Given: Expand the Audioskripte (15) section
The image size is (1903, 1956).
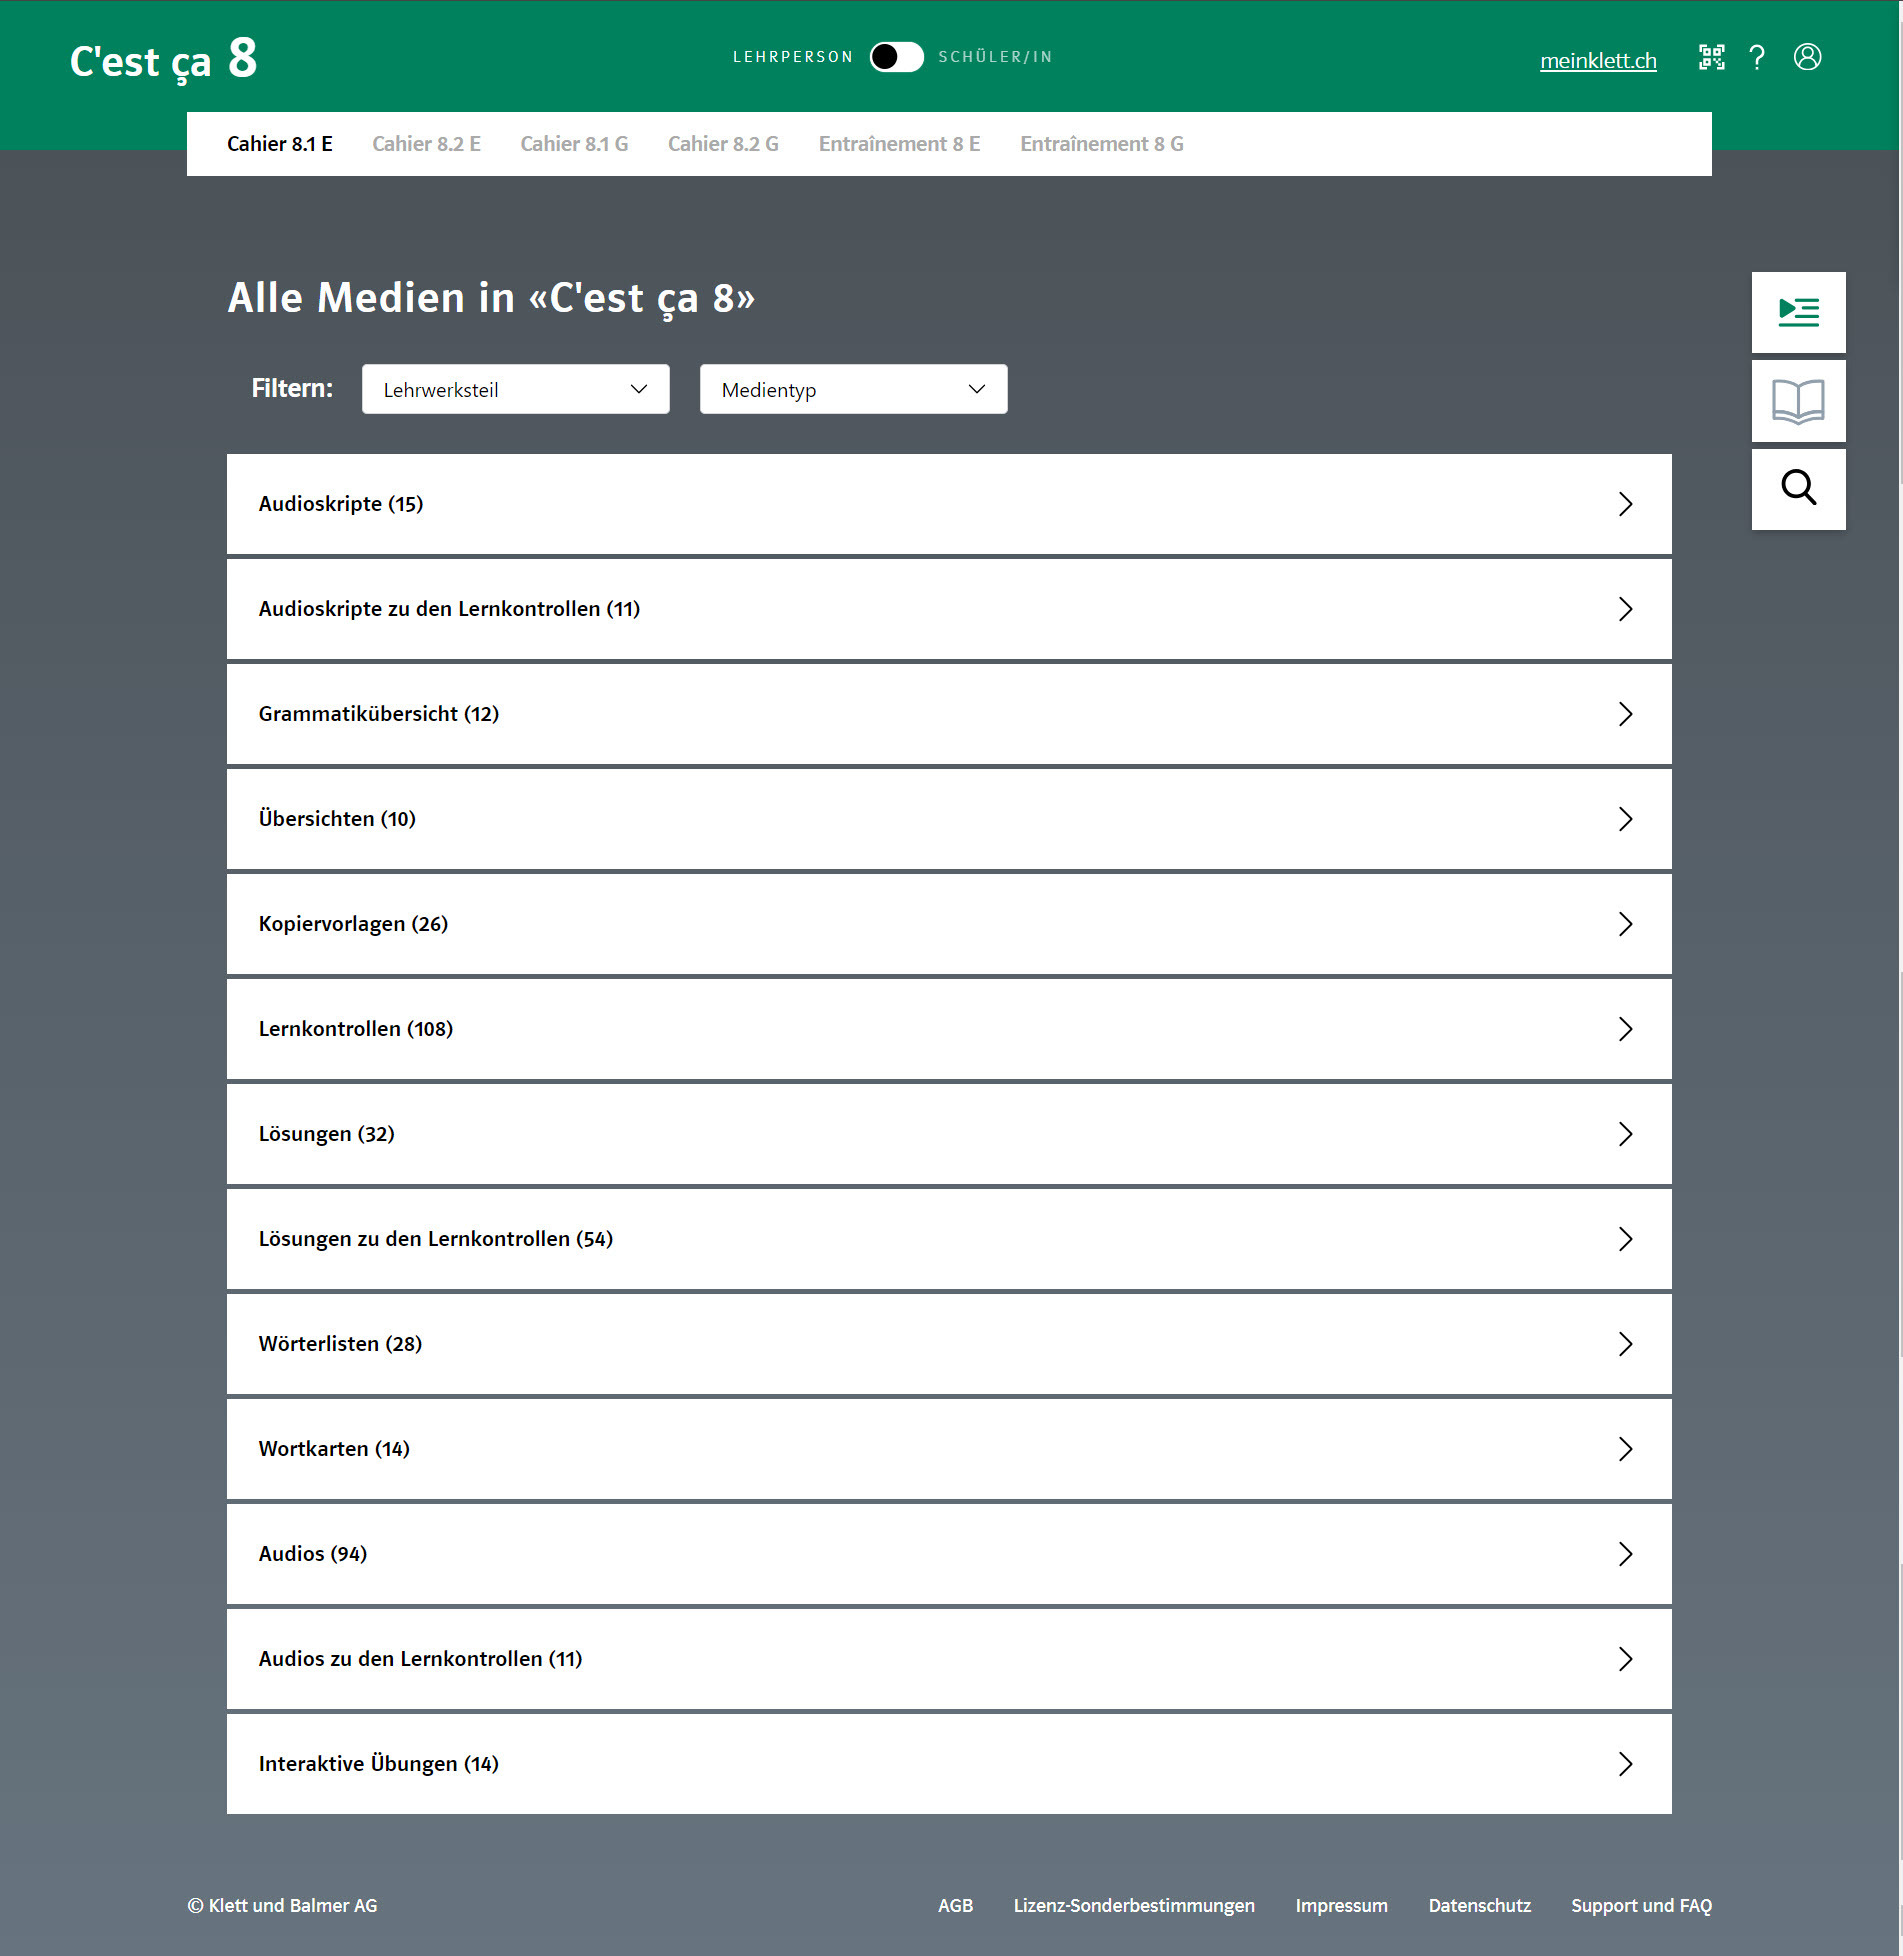Looking at the screenshot, I should pyautogui.click(x=948, y=504).
